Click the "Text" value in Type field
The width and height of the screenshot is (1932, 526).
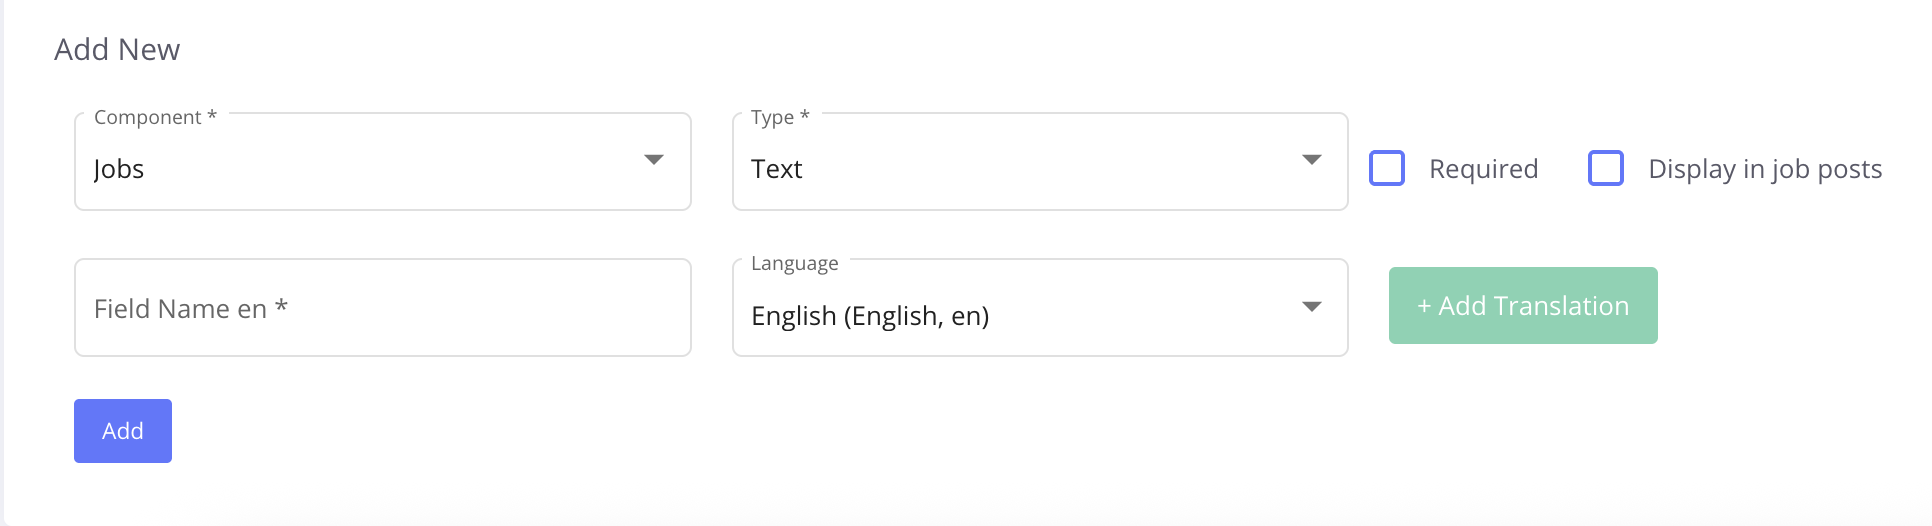coord(777,169)
